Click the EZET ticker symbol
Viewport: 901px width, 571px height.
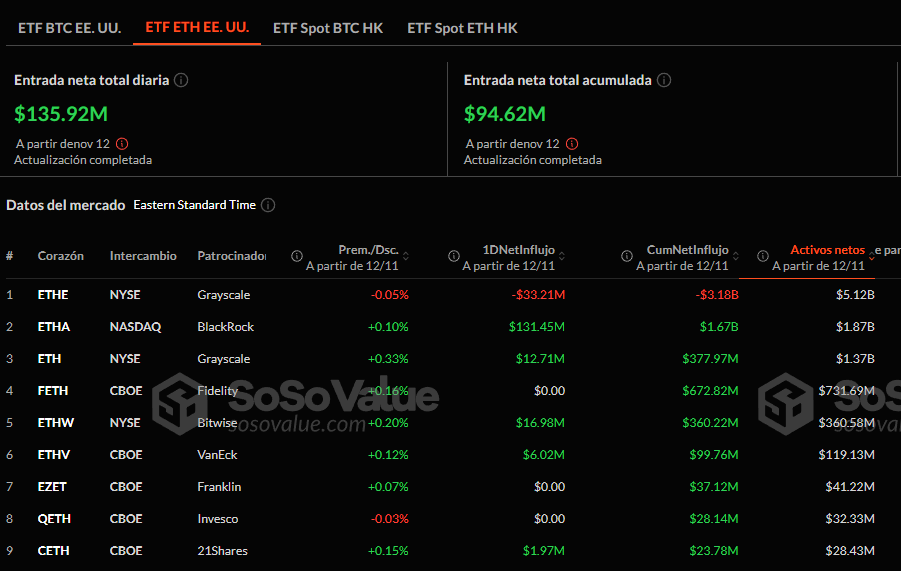52,487
